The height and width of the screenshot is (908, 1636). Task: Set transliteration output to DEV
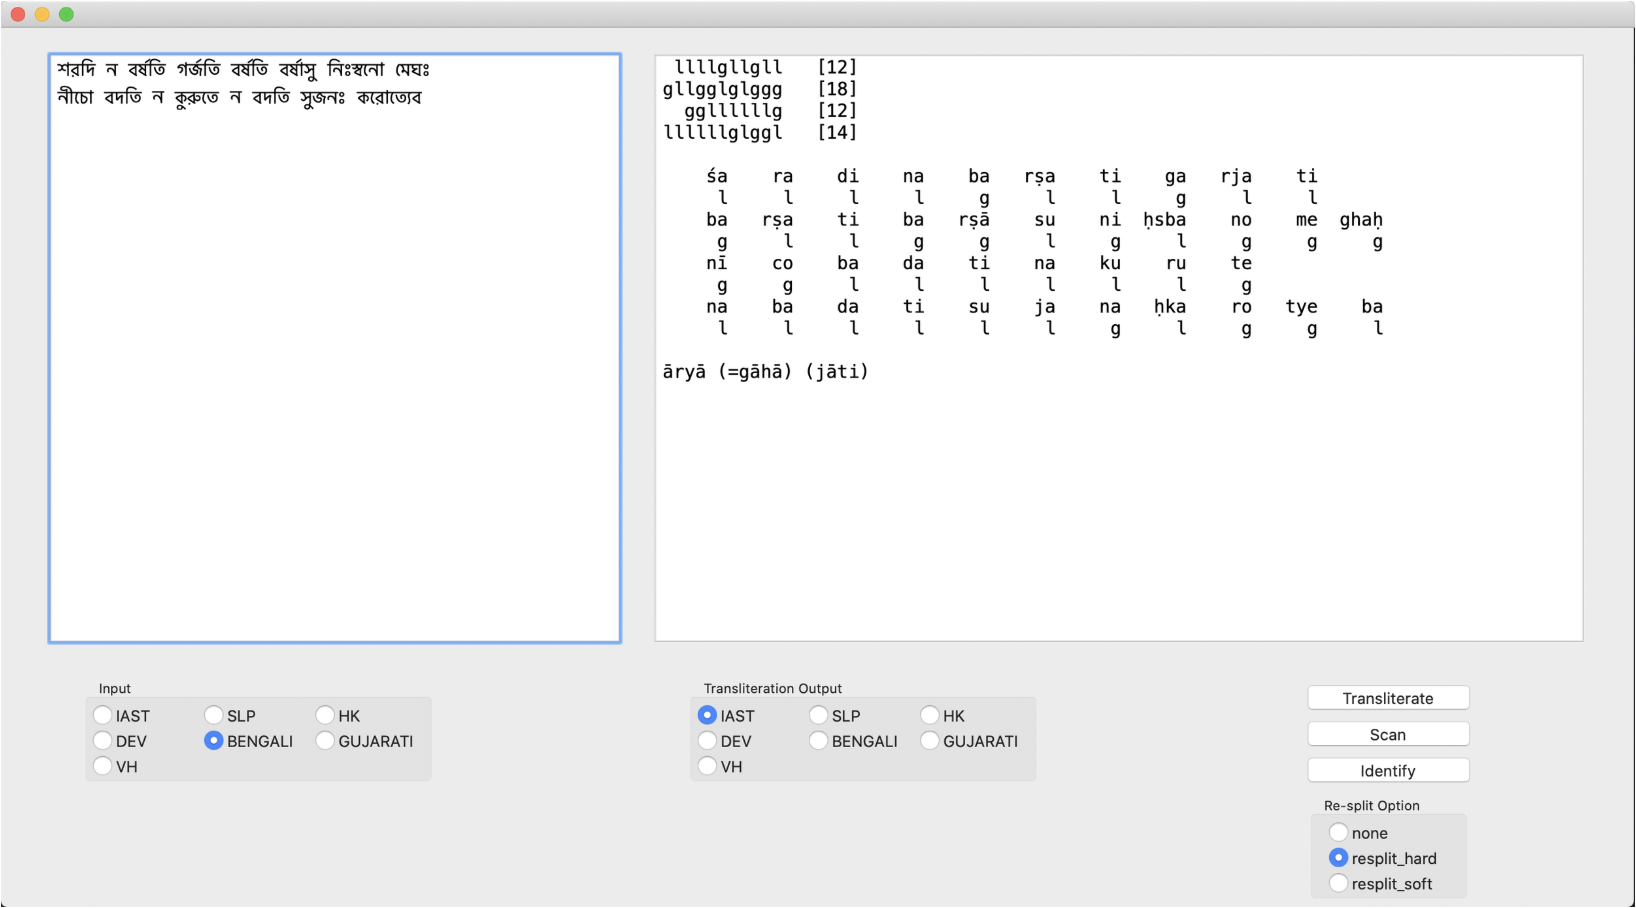pyautogui.click(x=708, y=740)
